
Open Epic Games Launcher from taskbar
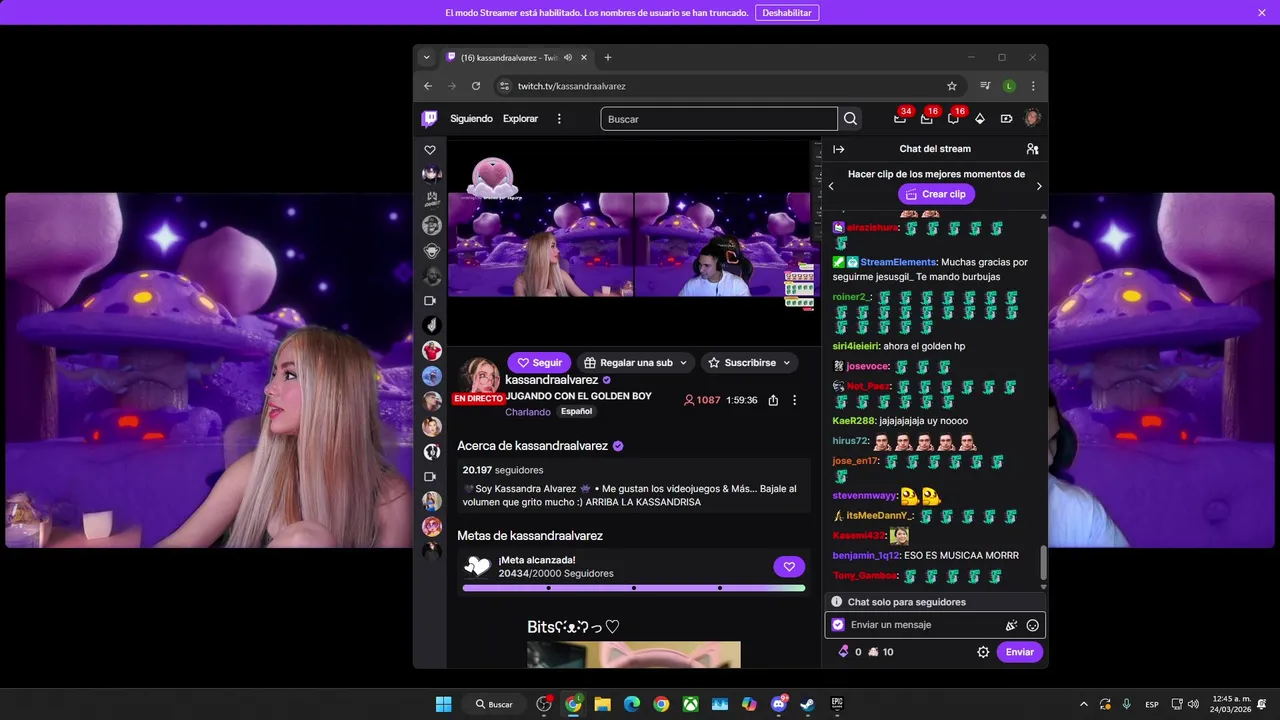[x=836, y=704]
